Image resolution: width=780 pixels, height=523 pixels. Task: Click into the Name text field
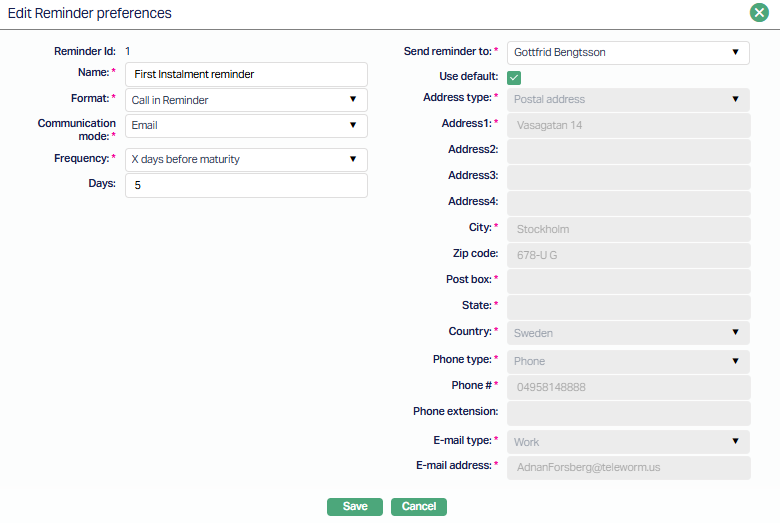tap(246, 74)
